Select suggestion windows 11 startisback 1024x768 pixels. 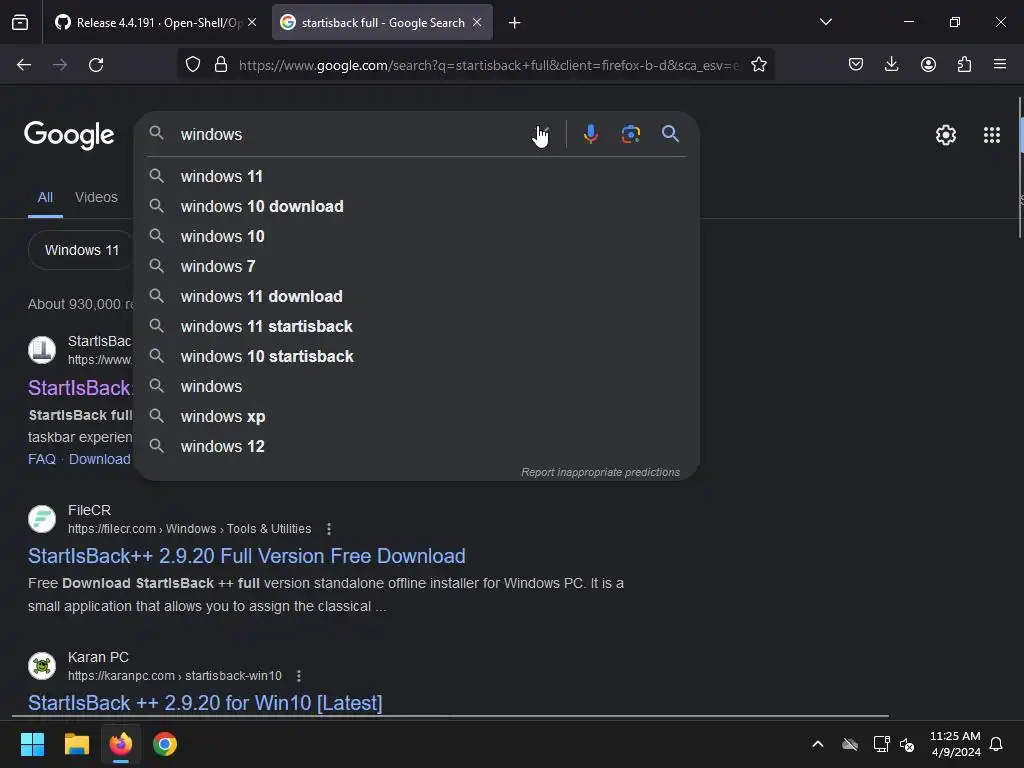pos(417,327)
